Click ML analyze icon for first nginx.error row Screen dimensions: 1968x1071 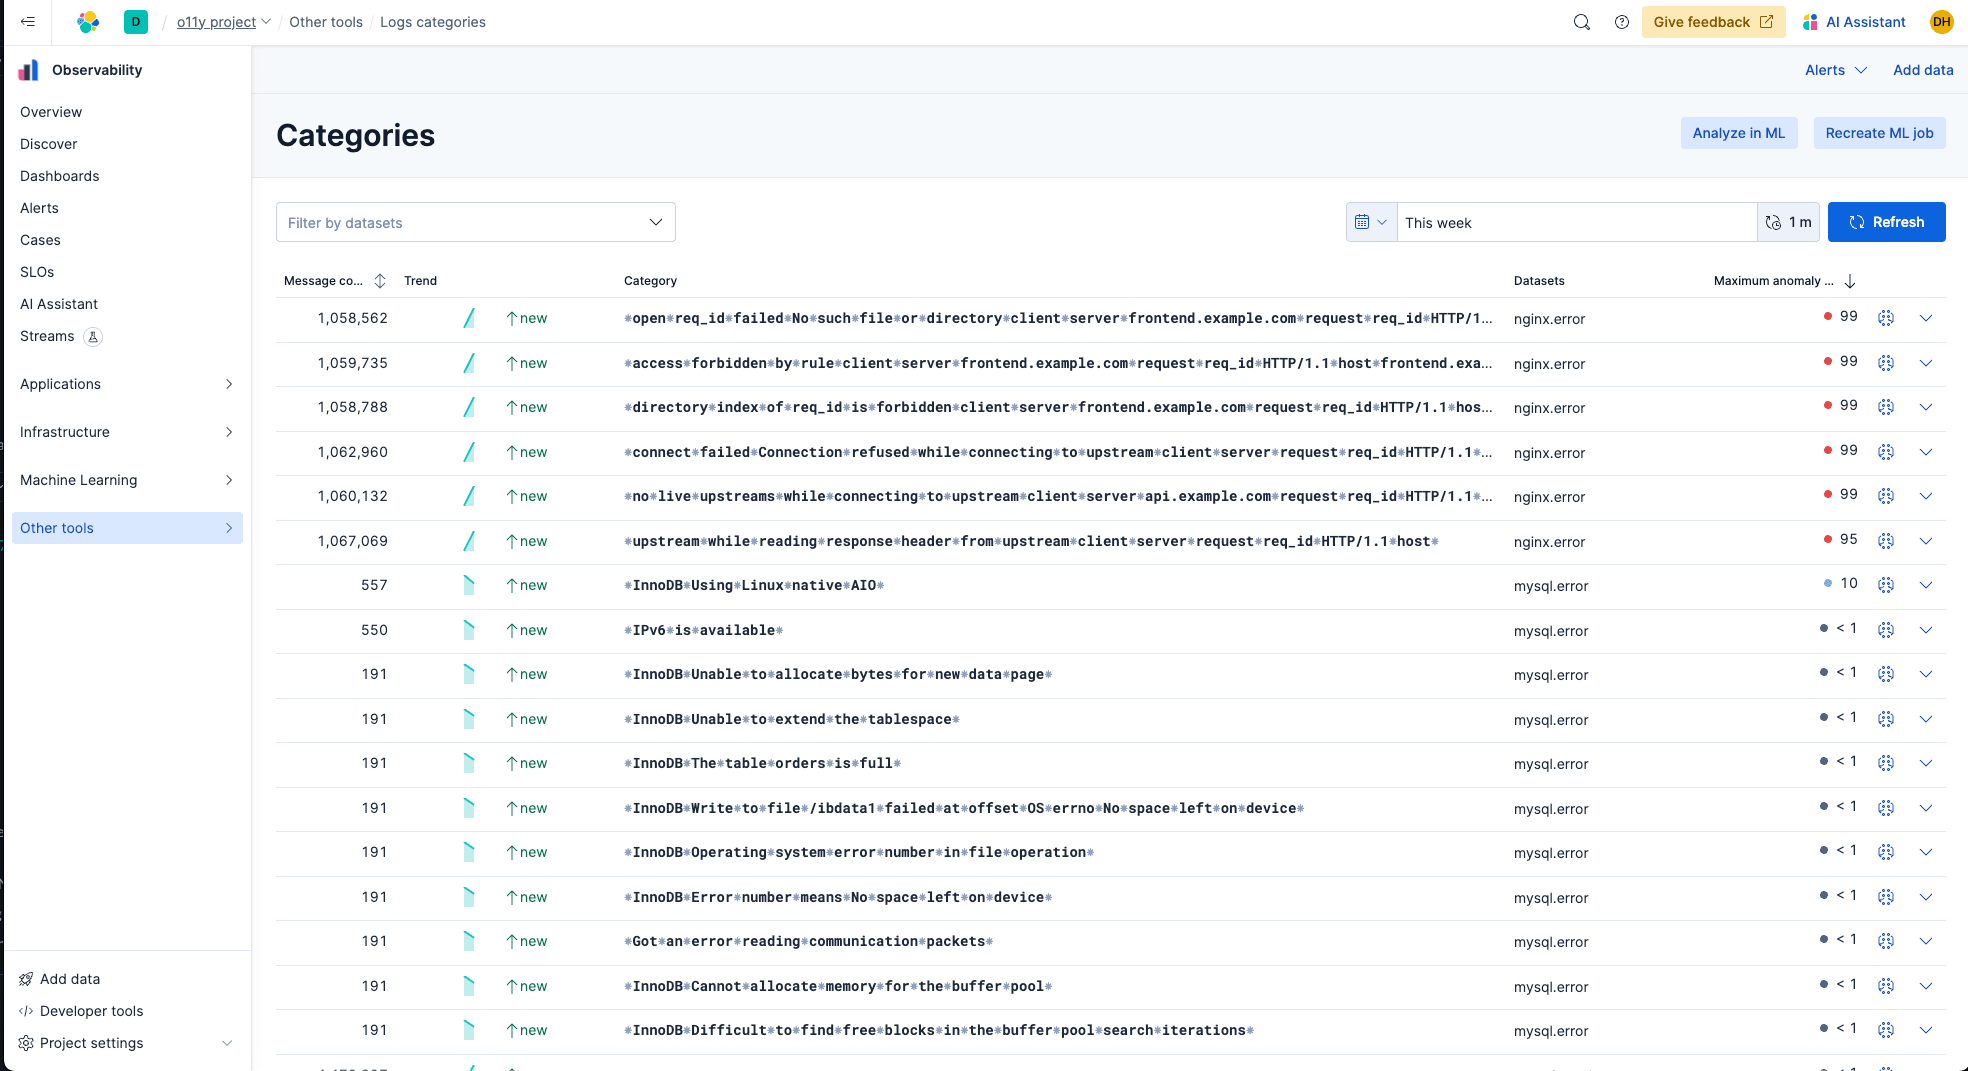[x=1885, y=318]
